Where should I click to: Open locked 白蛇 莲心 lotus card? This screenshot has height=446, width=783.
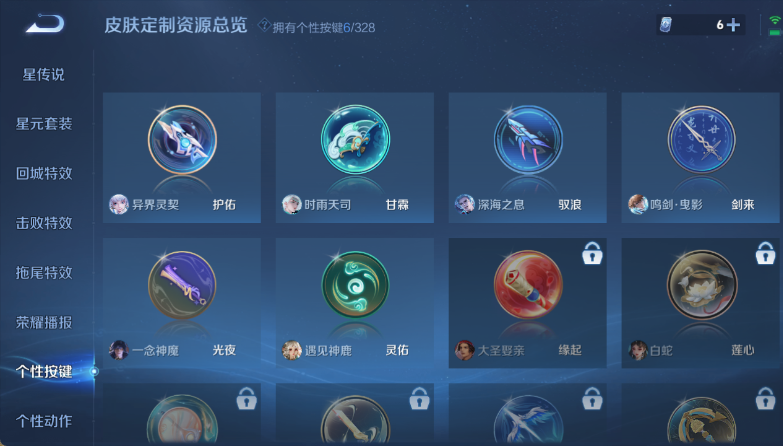coord(700,303)
